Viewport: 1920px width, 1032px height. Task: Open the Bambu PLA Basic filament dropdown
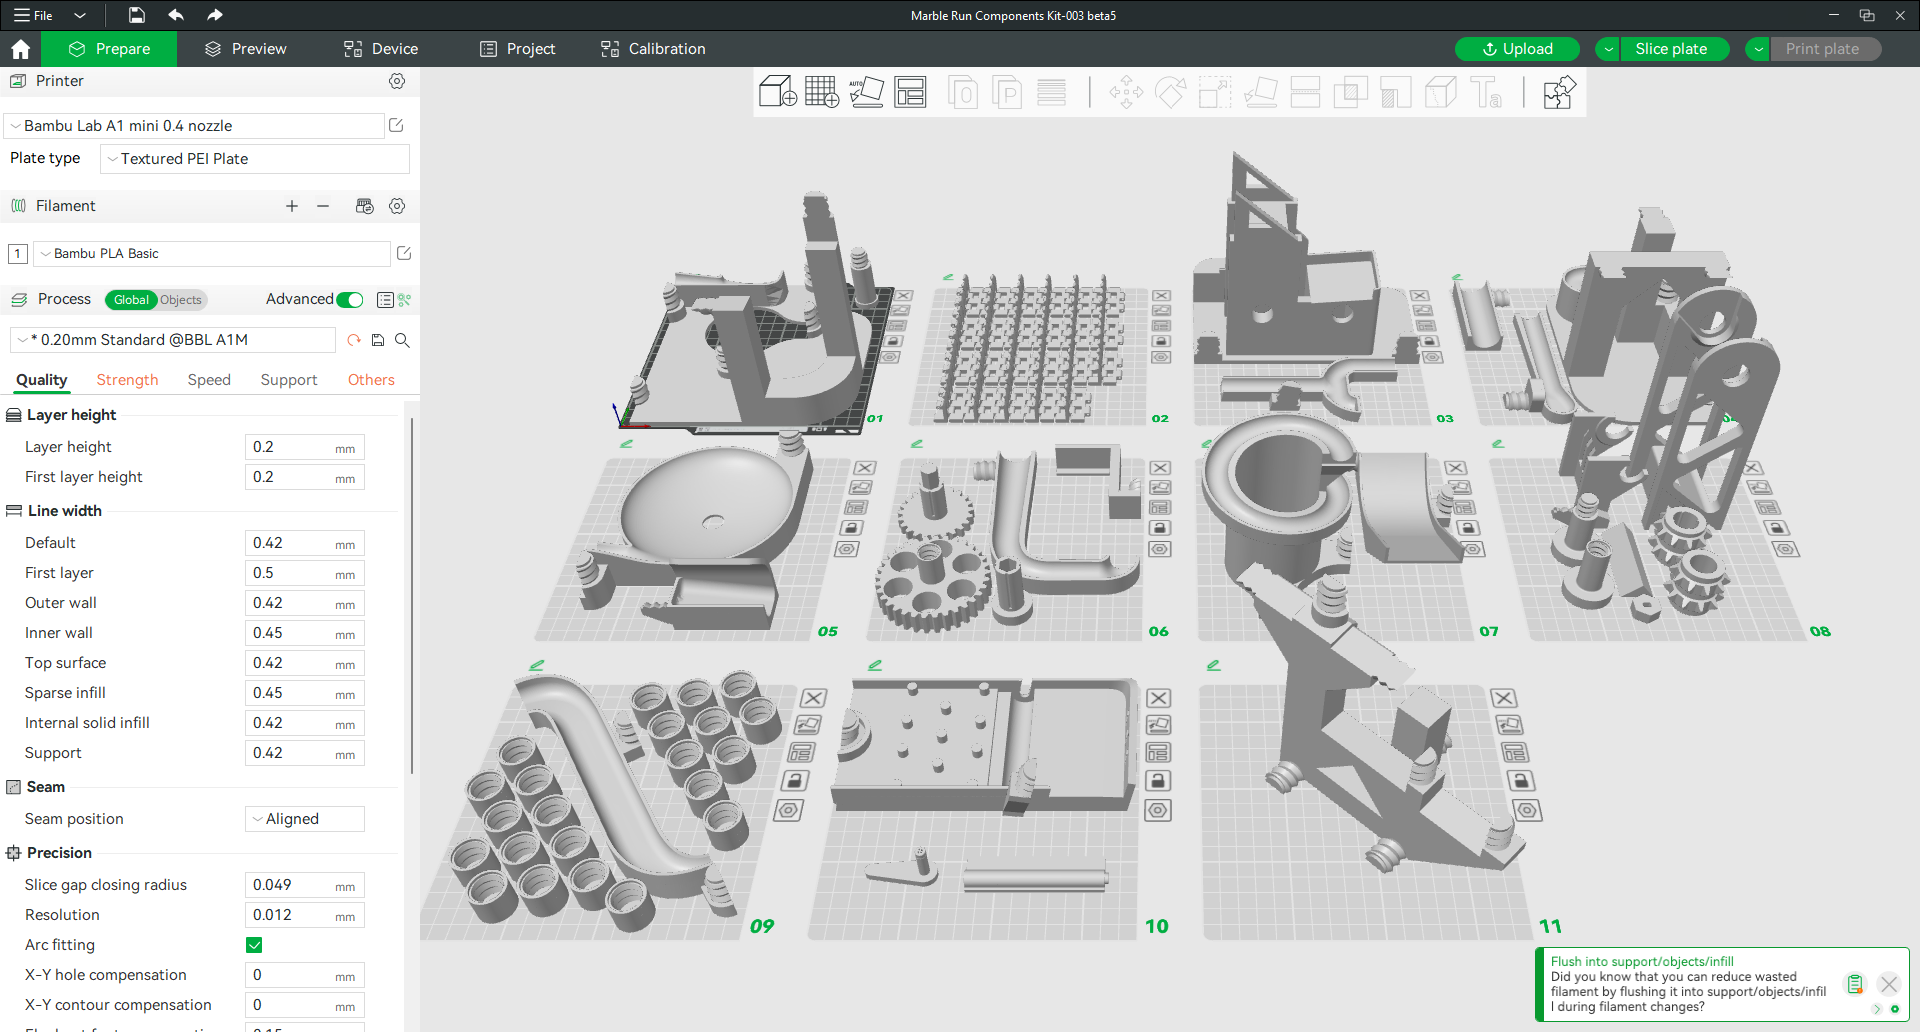click(x=212, y=253)
